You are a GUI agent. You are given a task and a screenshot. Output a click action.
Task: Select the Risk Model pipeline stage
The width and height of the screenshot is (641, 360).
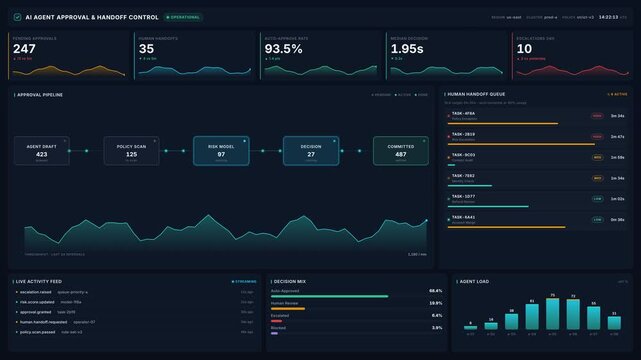[221, 151]
